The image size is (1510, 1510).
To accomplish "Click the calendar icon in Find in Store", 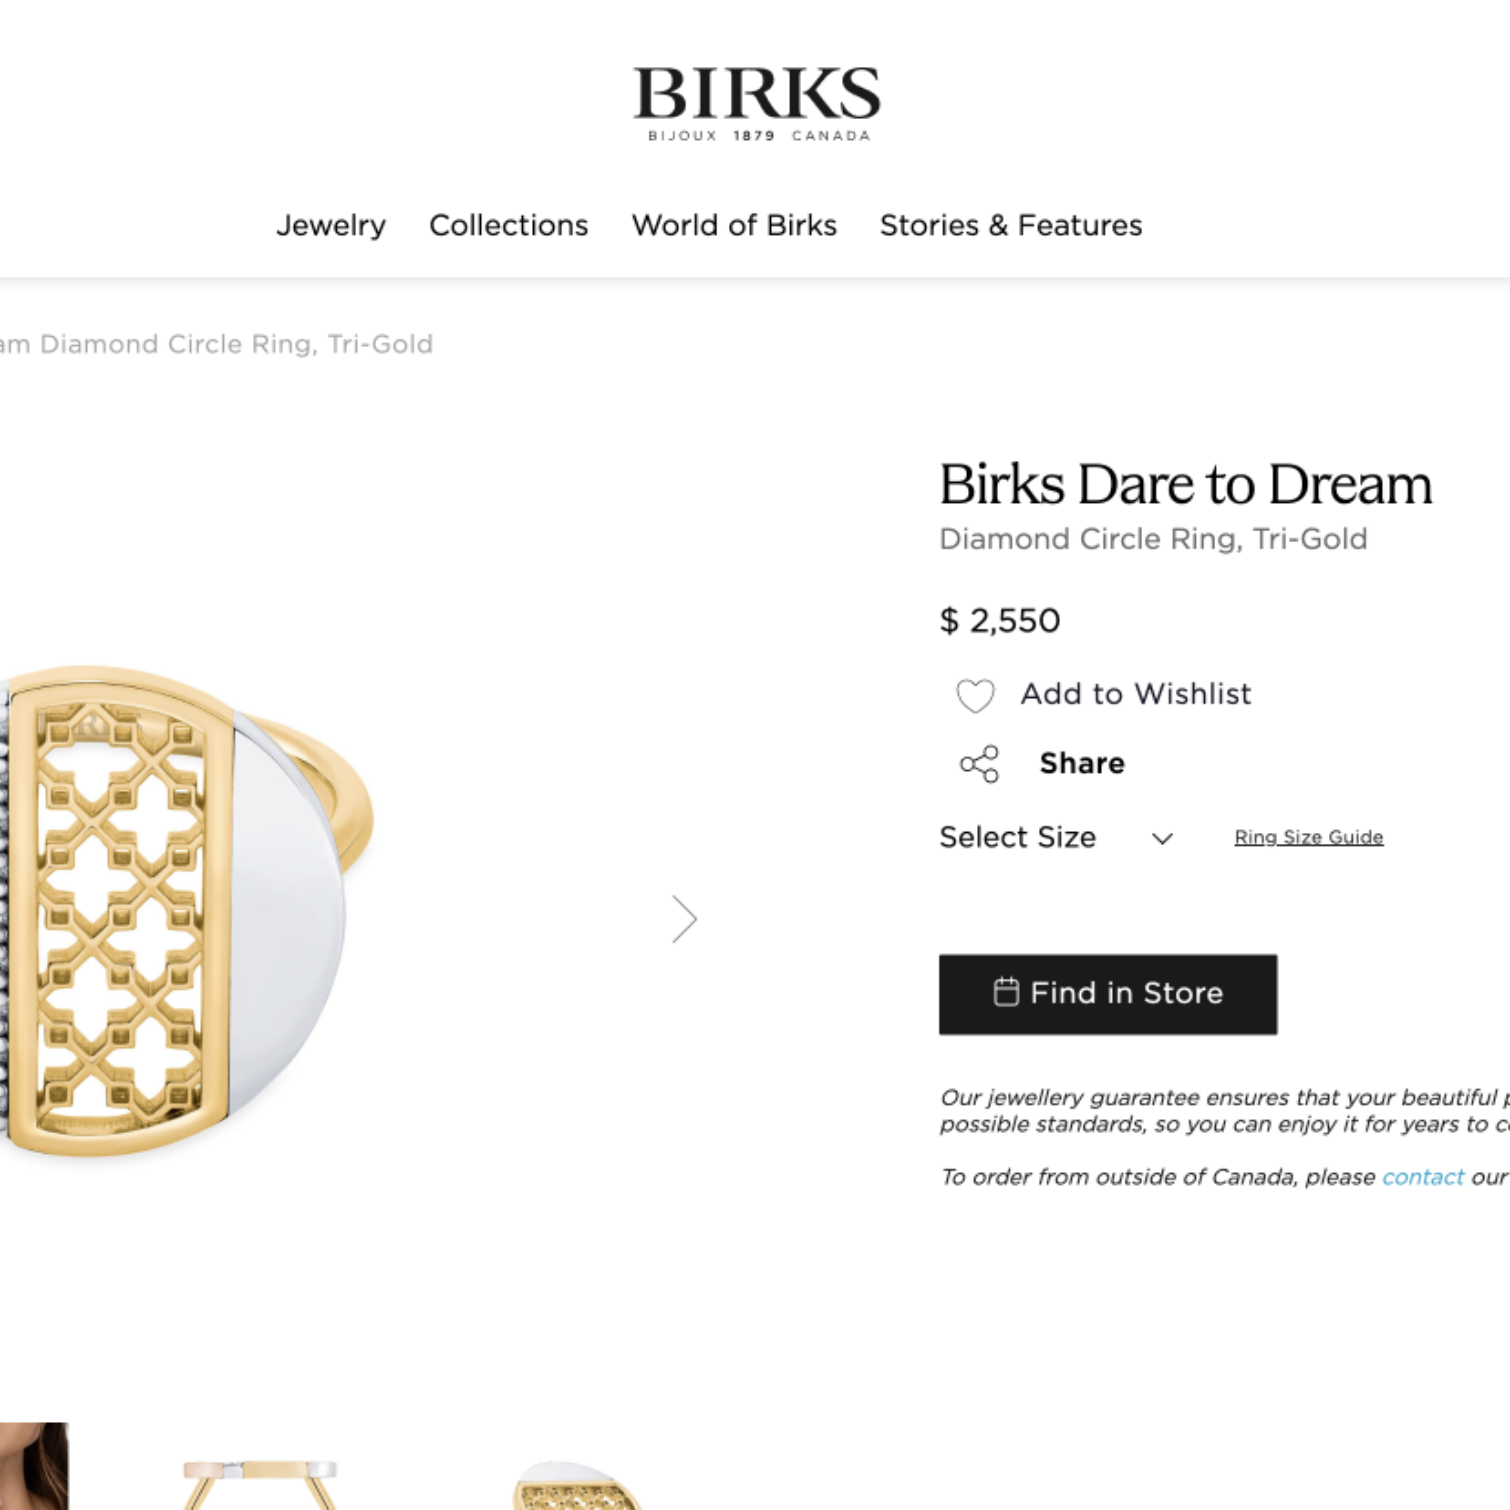I will coord(1006,992).
